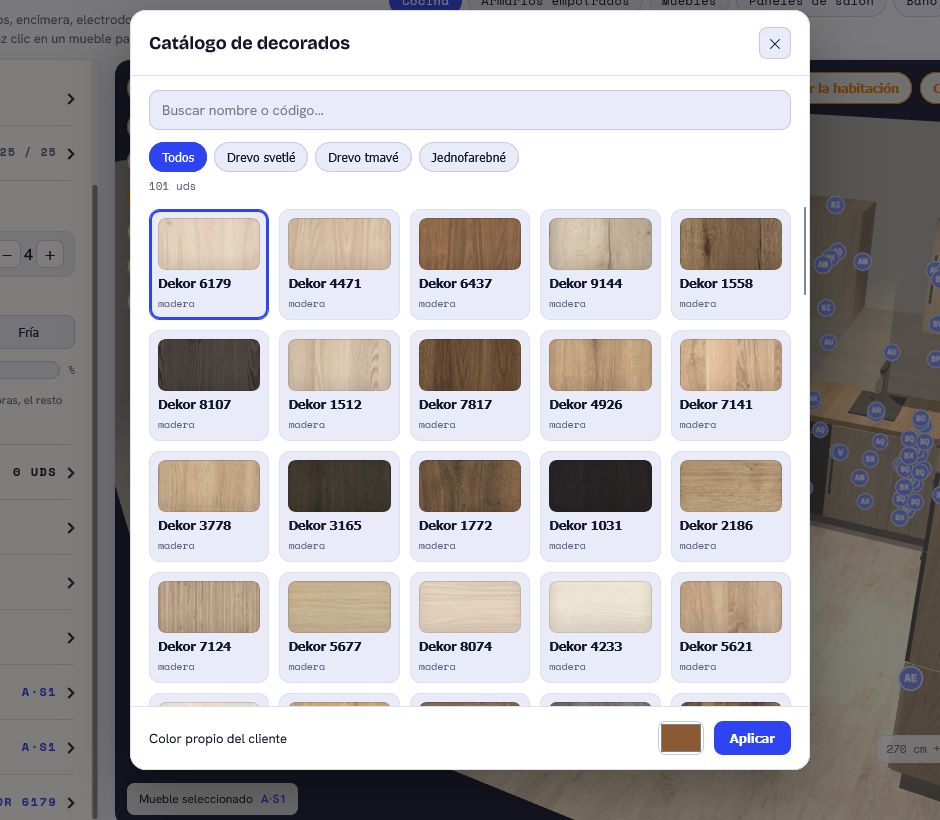The width and height of the screenshot is (940, 820).
Task: Close the Catálogo de decorados dialog
Action: (x=775, y=43)
